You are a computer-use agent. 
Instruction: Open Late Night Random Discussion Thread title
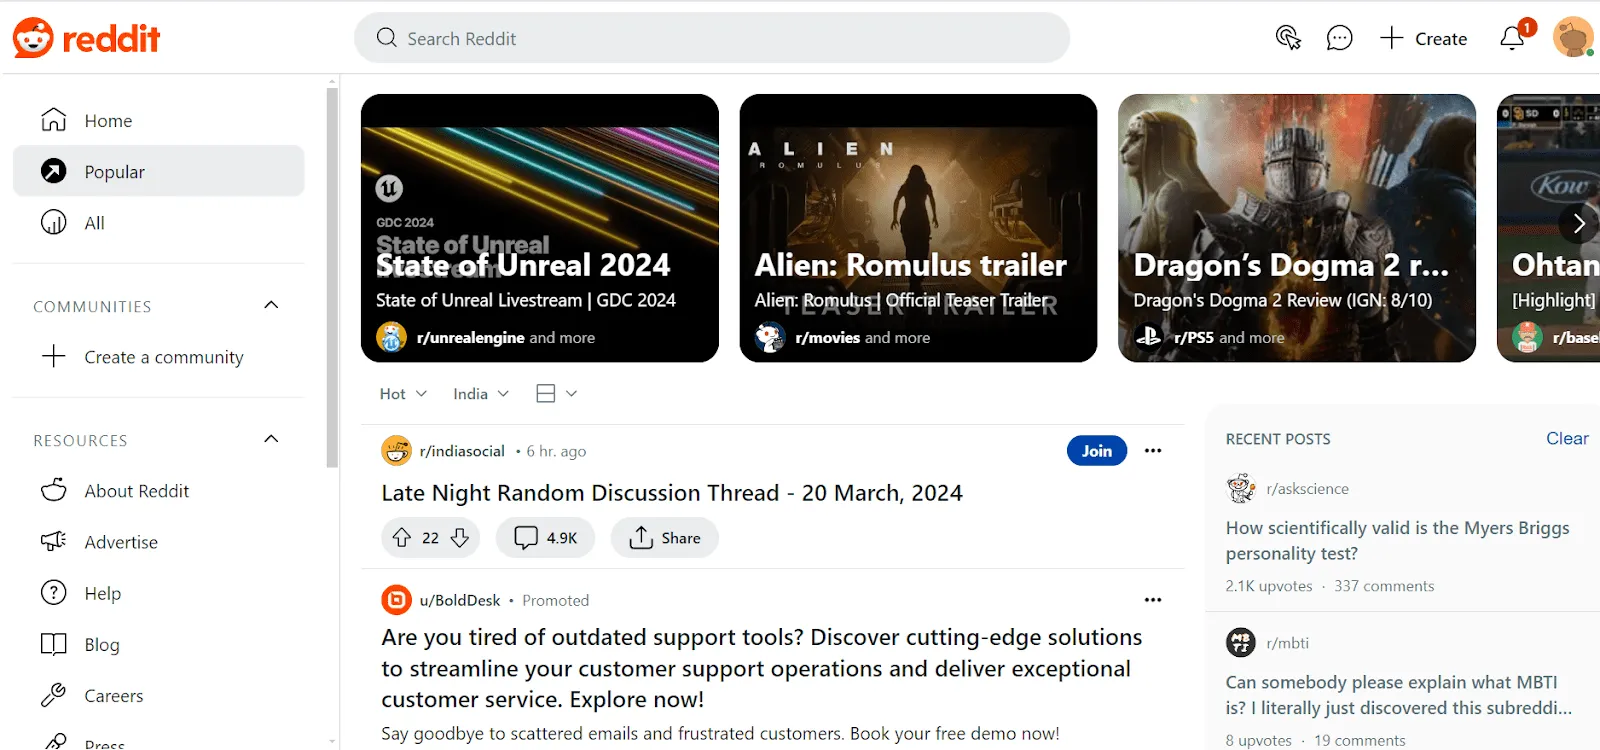coord(672,493)
